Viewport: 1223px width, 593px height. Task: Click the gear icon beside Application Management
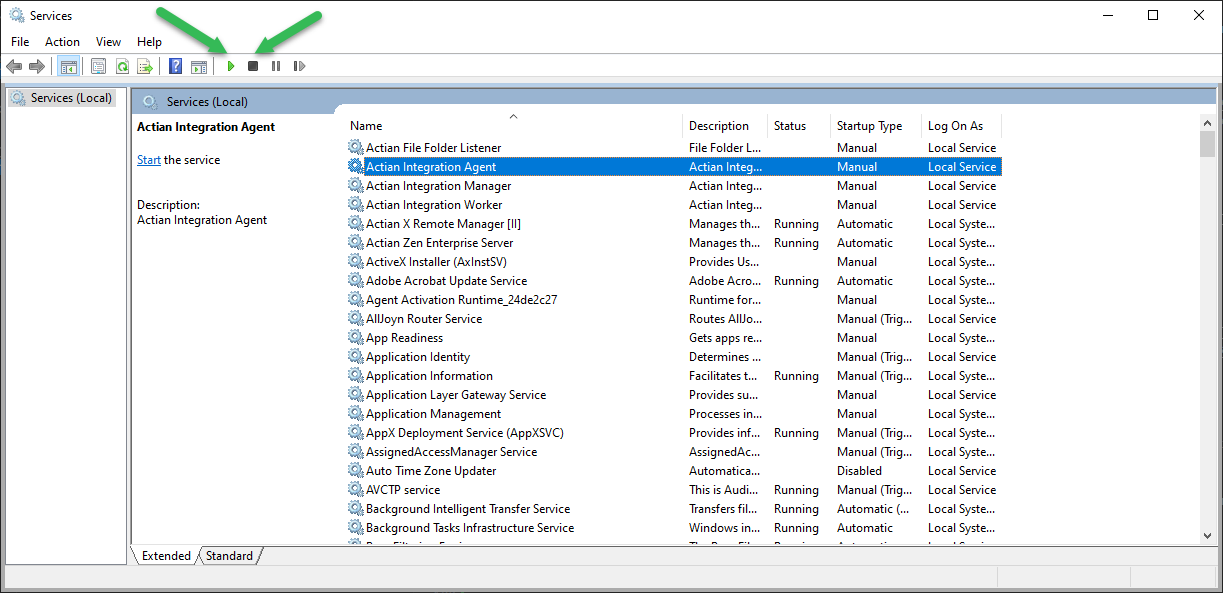click(356, 414)
